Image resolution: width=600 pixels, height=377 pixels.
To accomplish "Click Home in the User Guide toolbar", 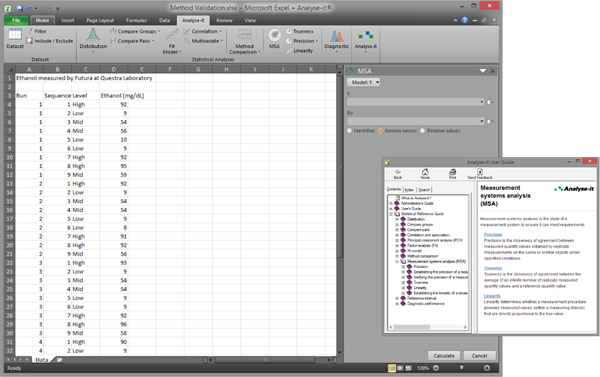I will coord(425,174).
